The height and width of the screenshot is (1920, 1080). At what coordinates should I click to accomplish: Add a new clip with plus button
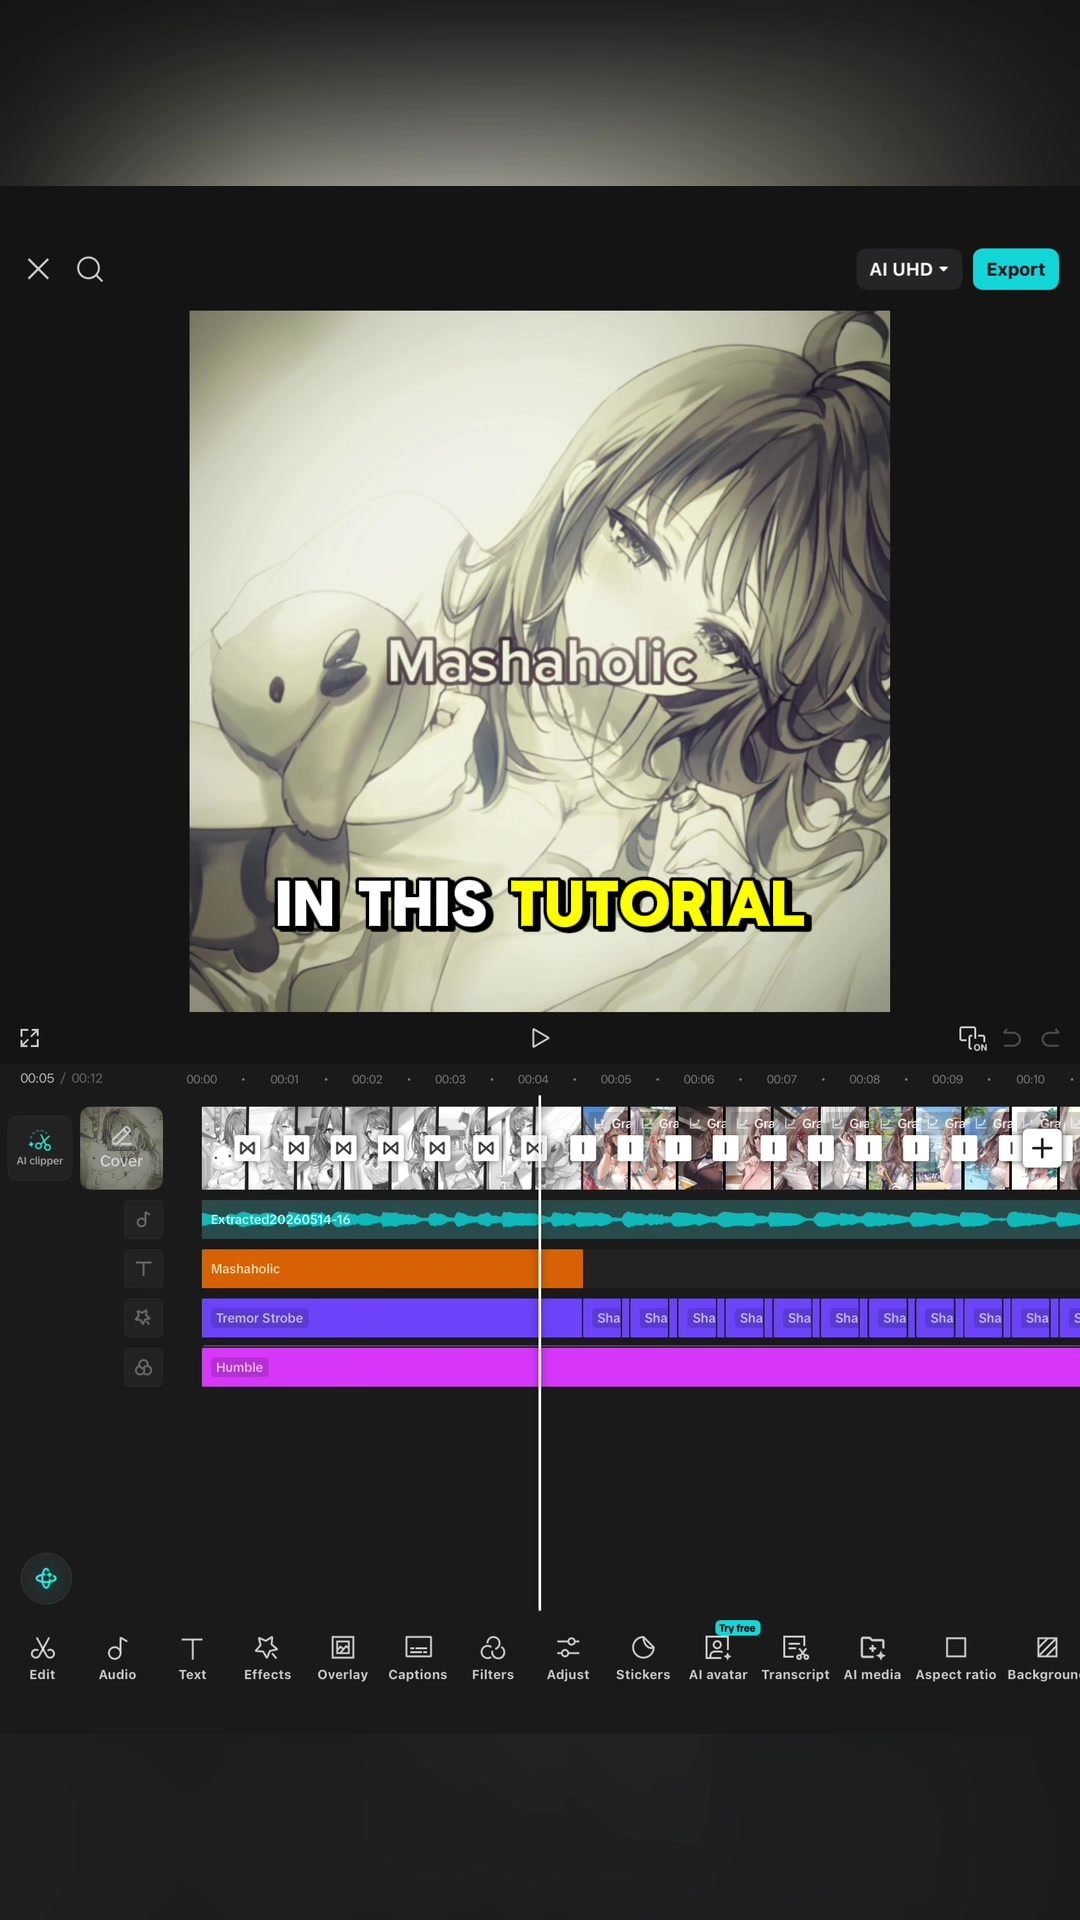click(1041, 1148)
